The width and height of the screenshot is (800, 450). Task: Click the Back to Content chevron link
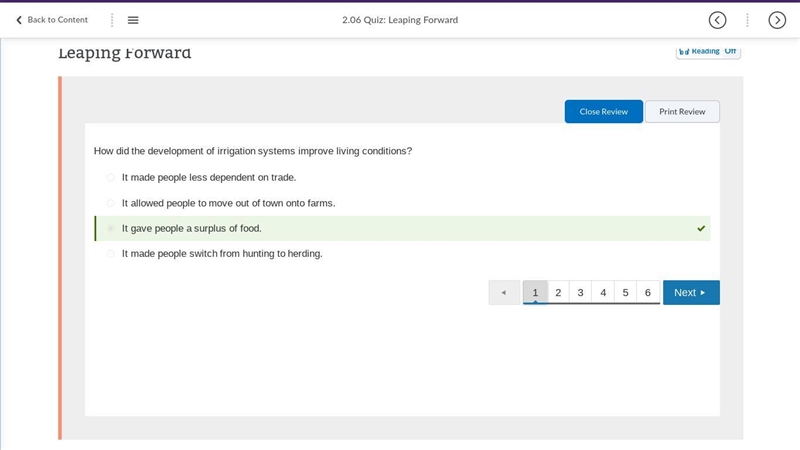pyautogui.click(x=52, y=20)
